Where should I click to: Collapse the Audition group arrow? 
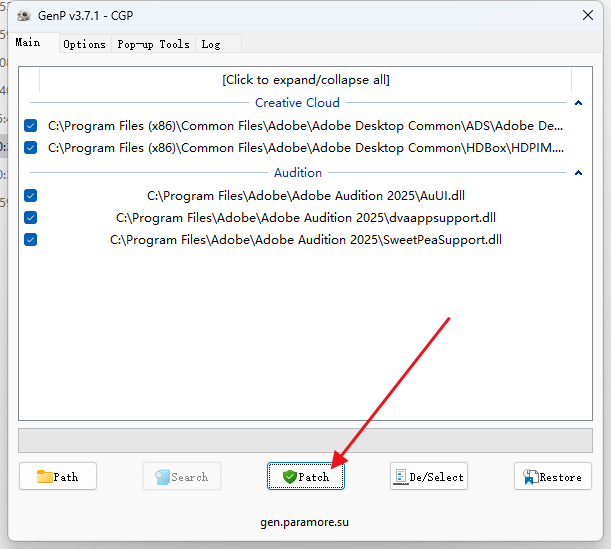click(578, 173)
